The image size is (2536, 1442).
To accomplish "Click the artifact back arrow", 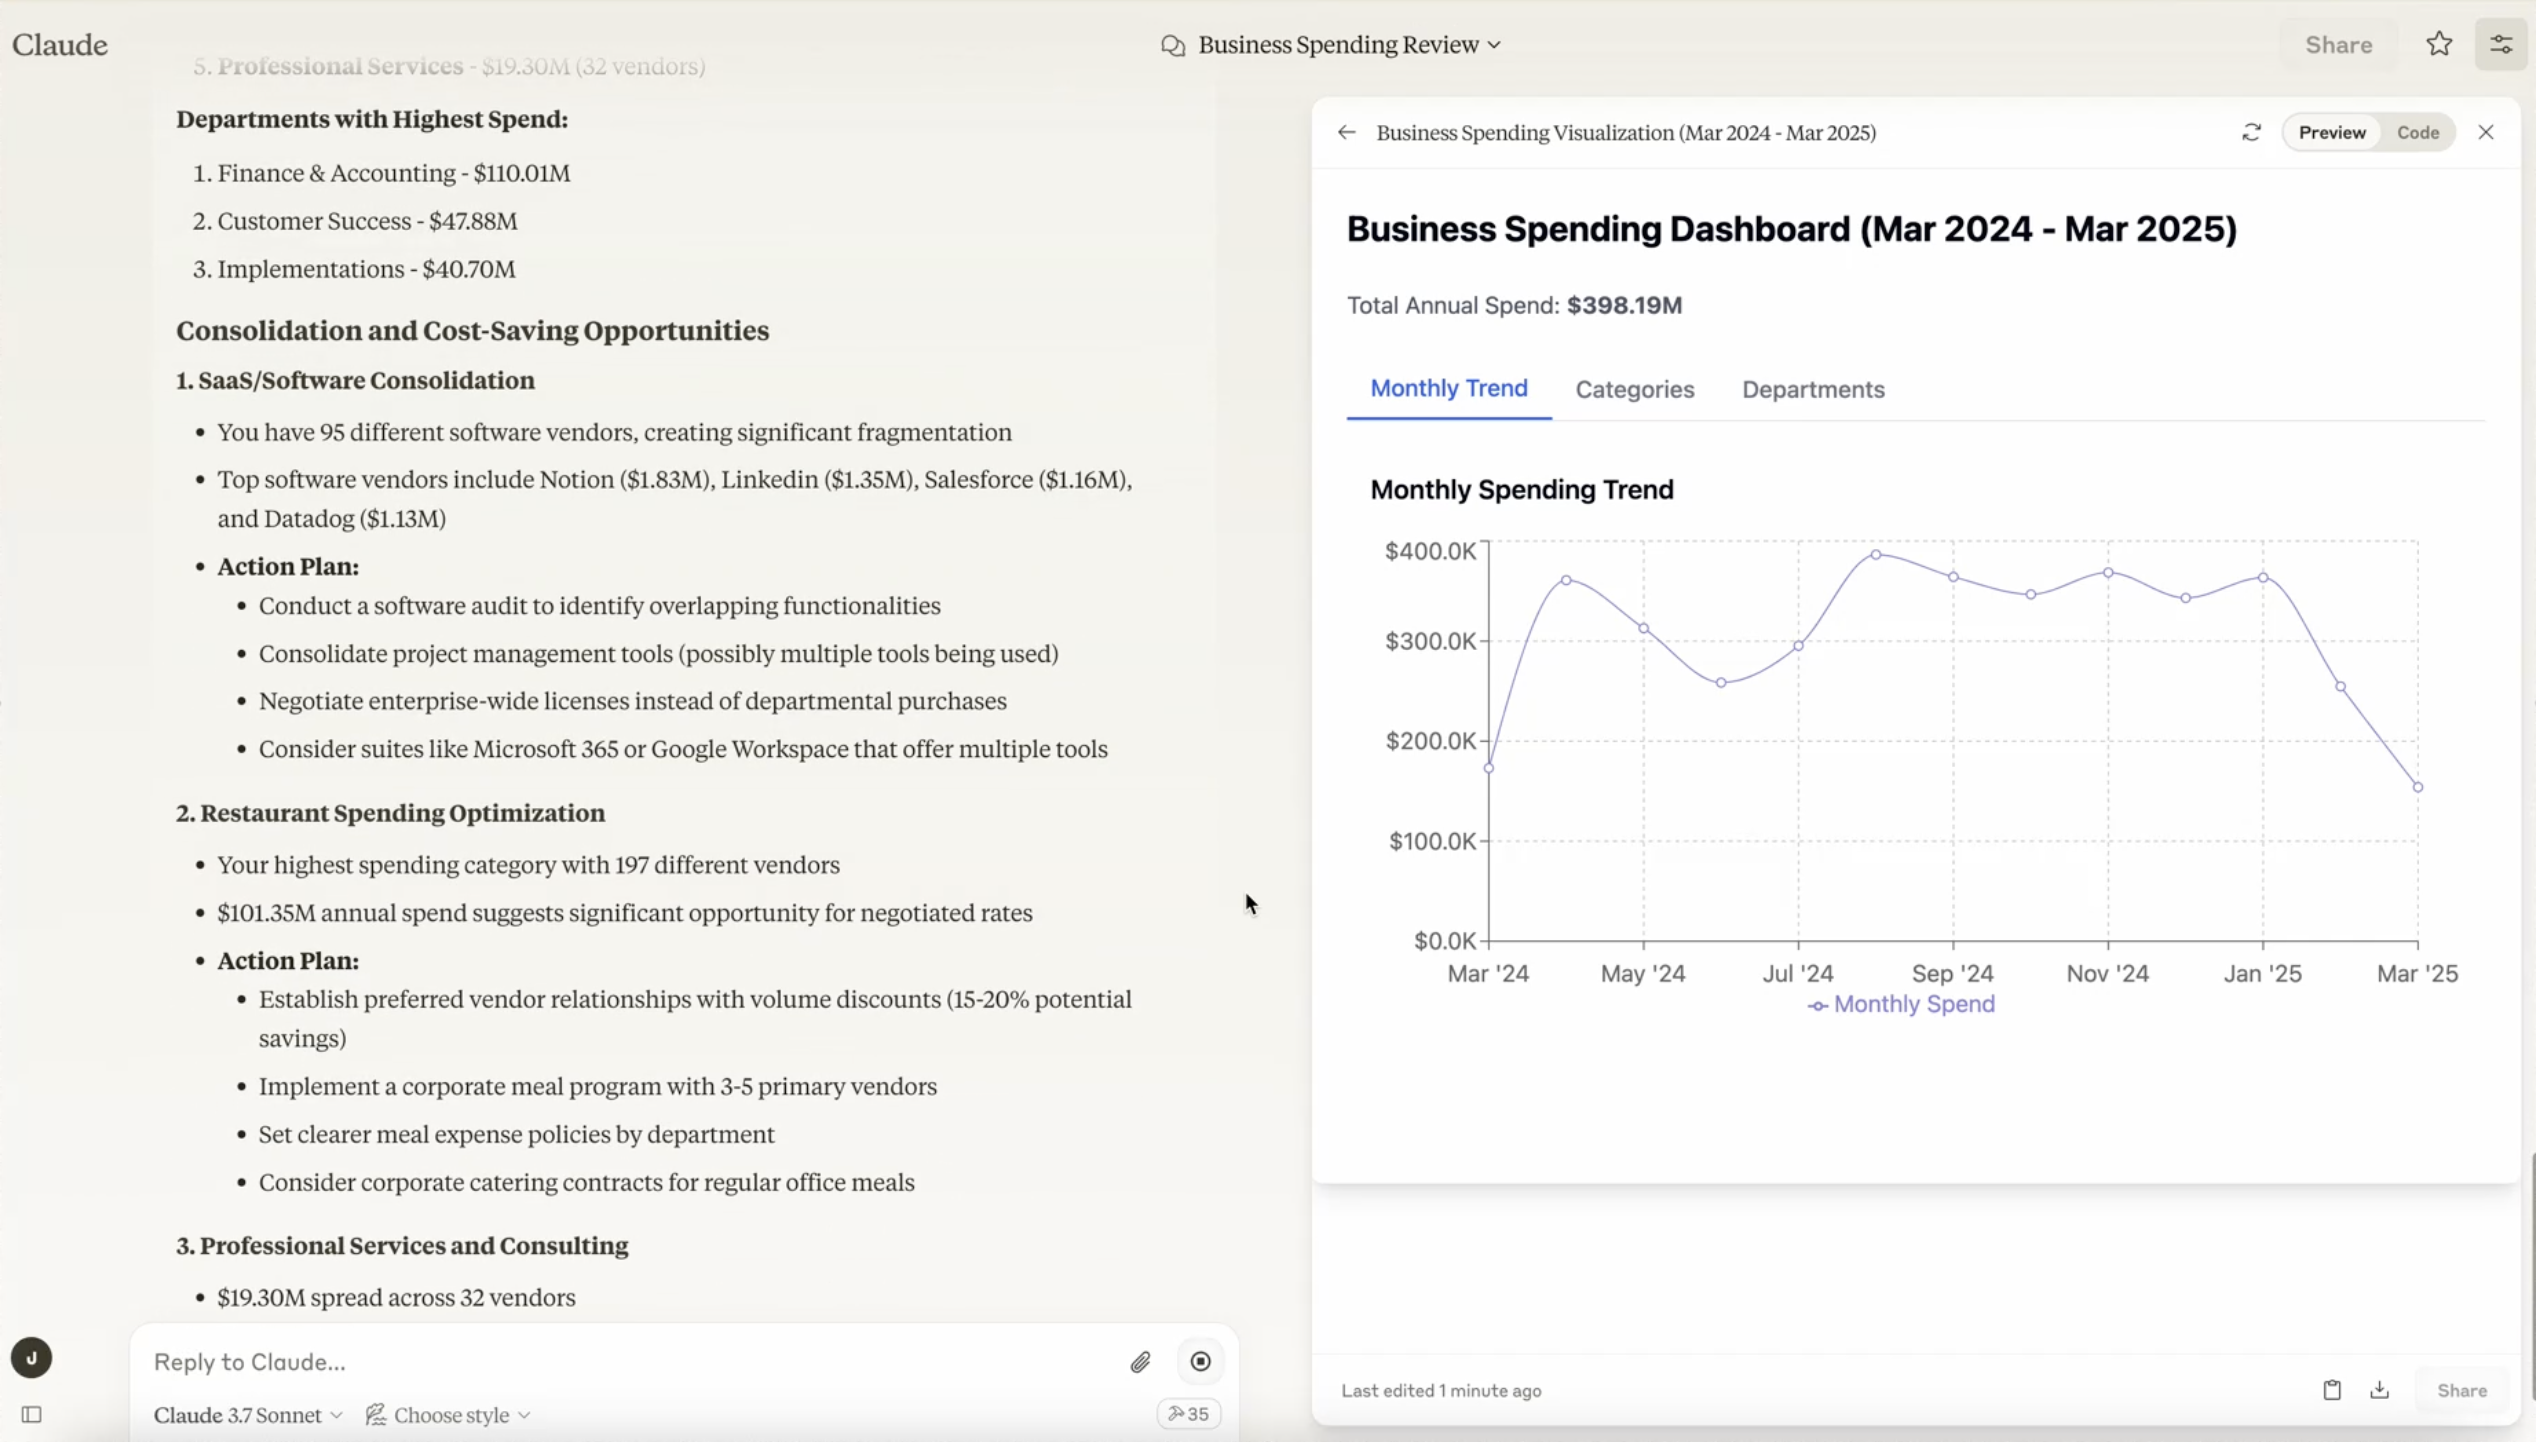I will 1346,132.
